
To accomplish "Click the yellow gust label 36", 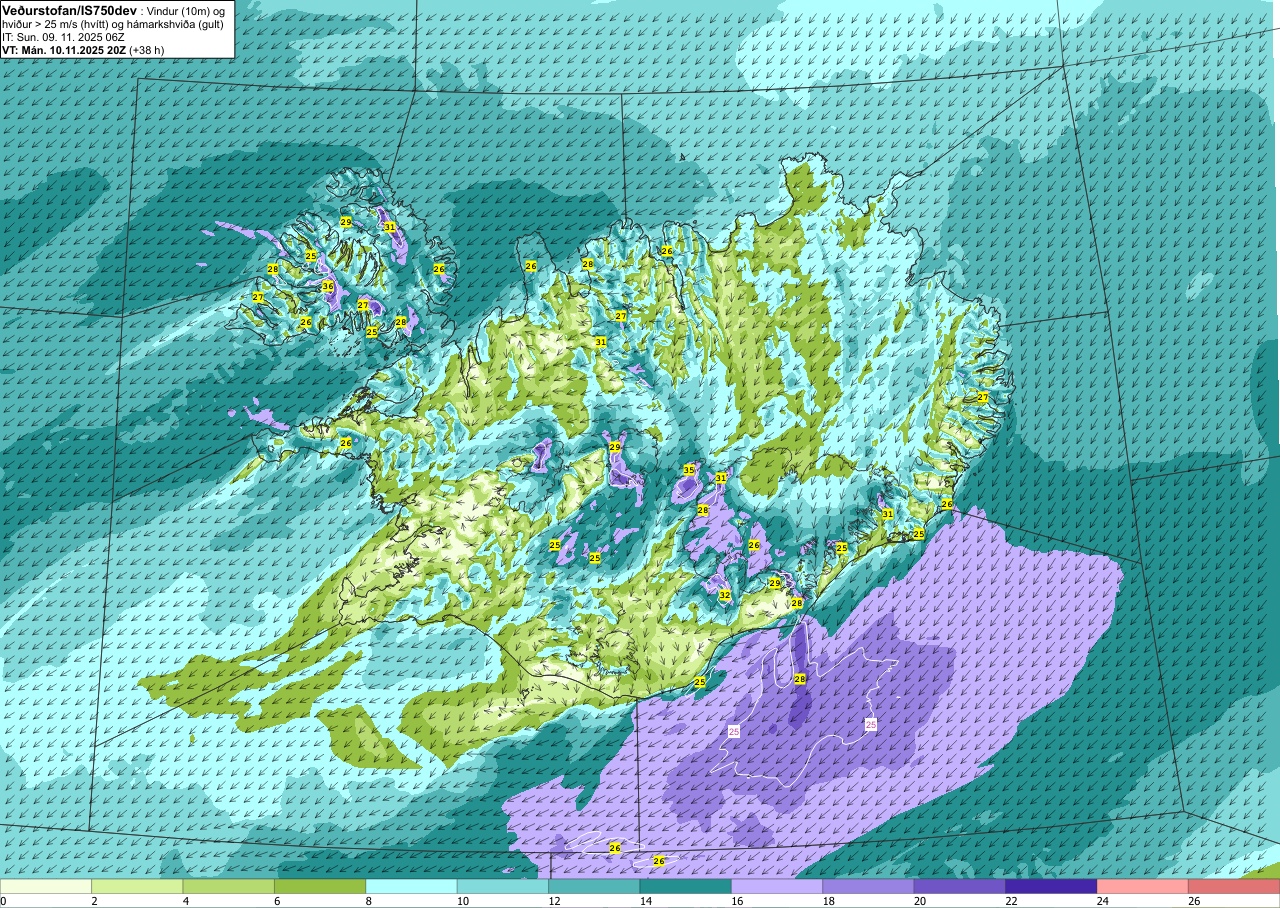I will tap(328, 286).
